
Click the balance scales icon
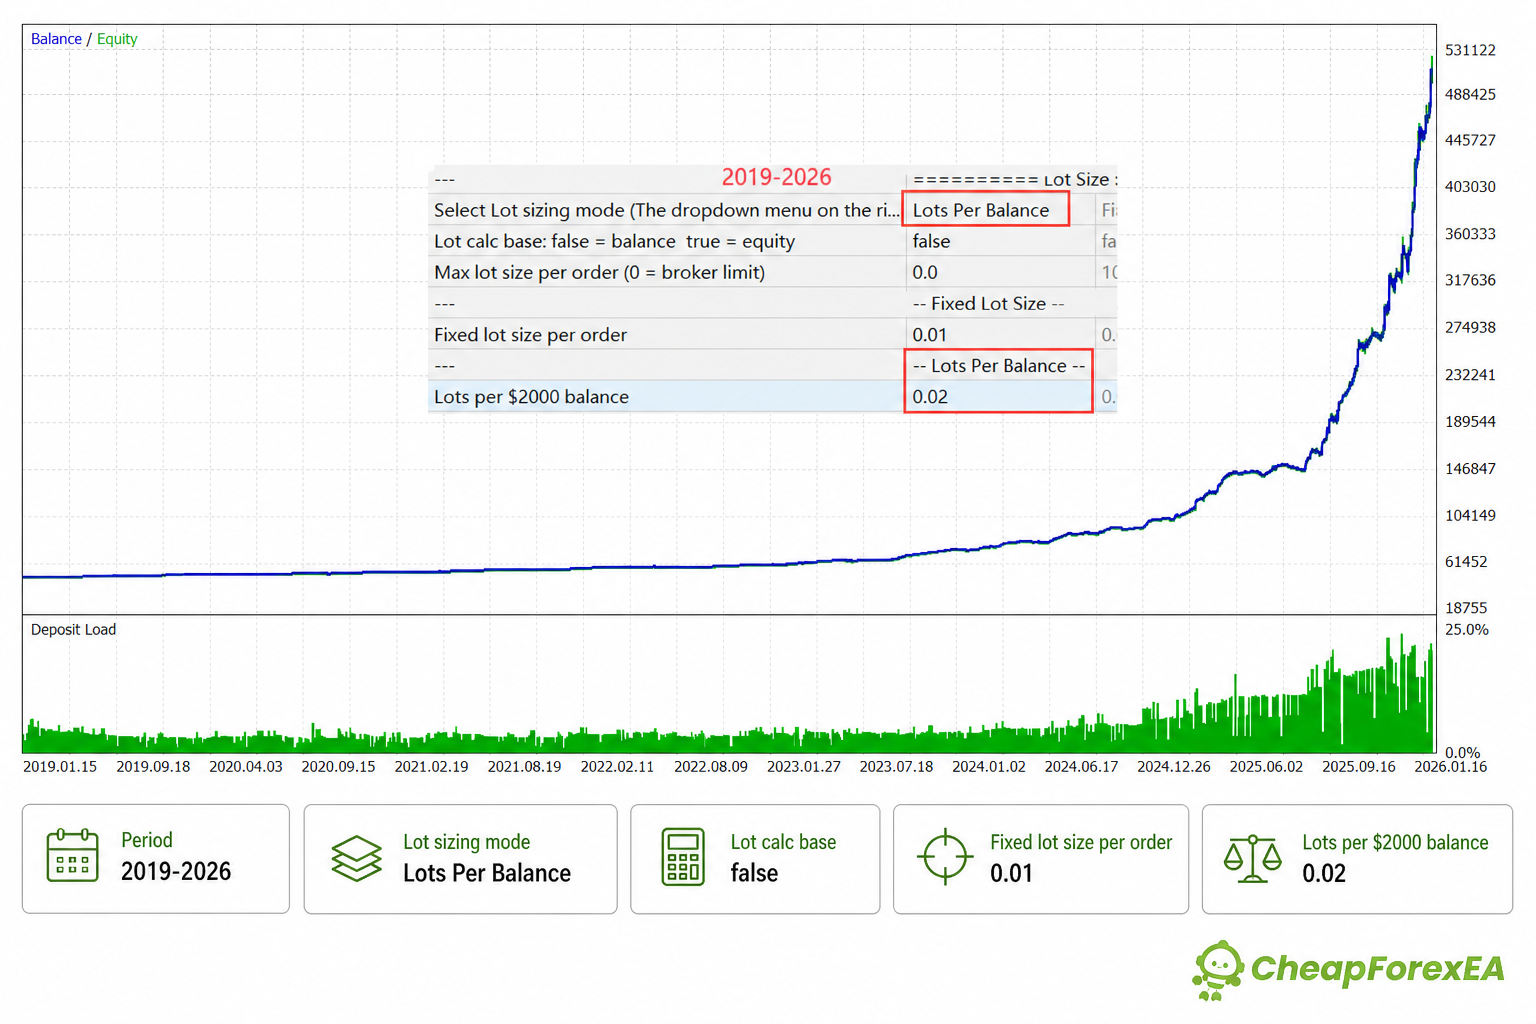pos(1253,858)
